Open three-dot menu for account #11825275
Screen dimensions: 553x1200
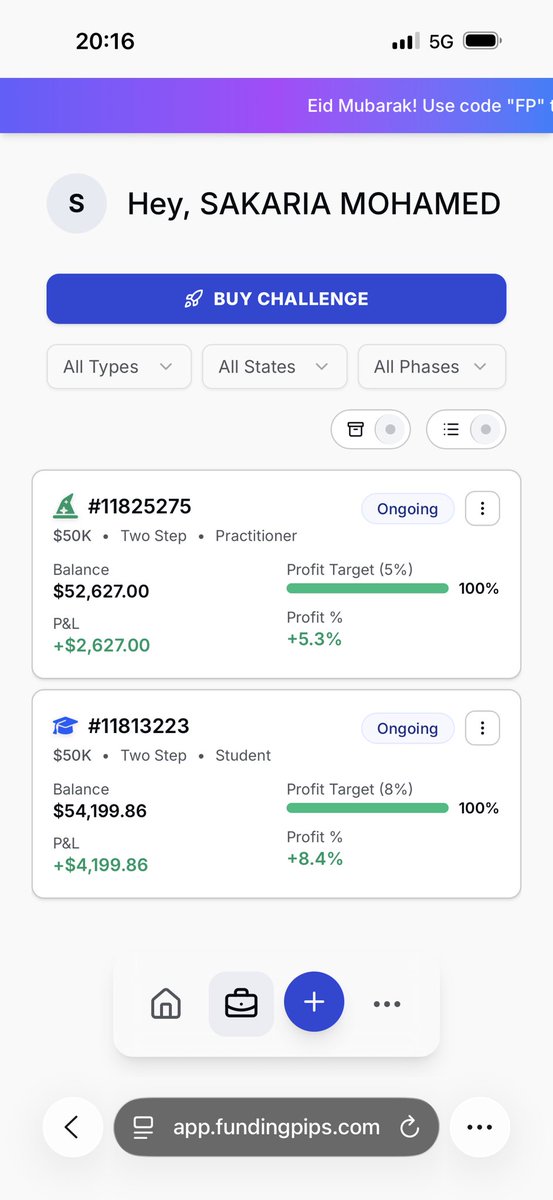tap(482, 509)
